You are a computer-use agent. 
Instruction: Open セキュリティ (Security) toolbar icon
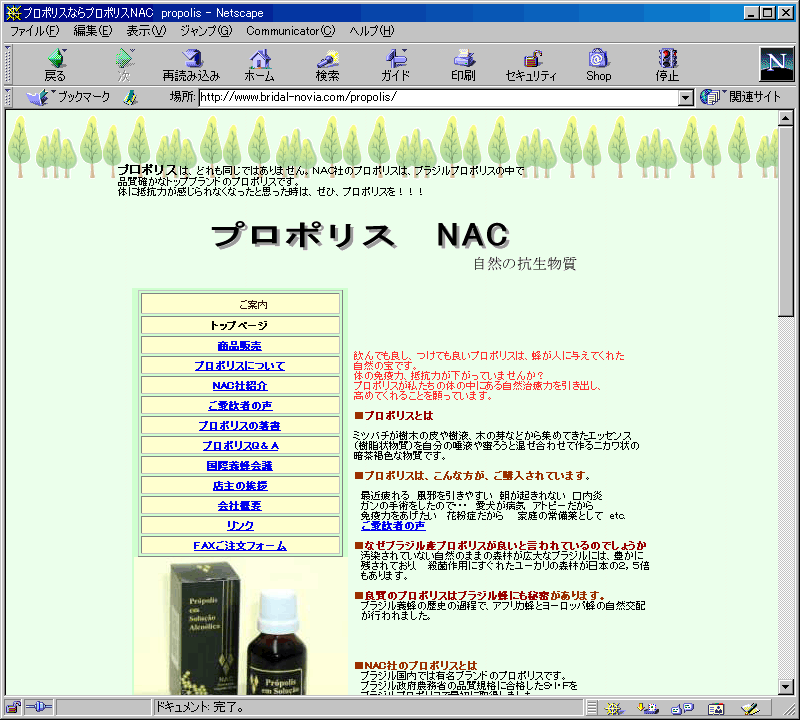pos(531,65)
